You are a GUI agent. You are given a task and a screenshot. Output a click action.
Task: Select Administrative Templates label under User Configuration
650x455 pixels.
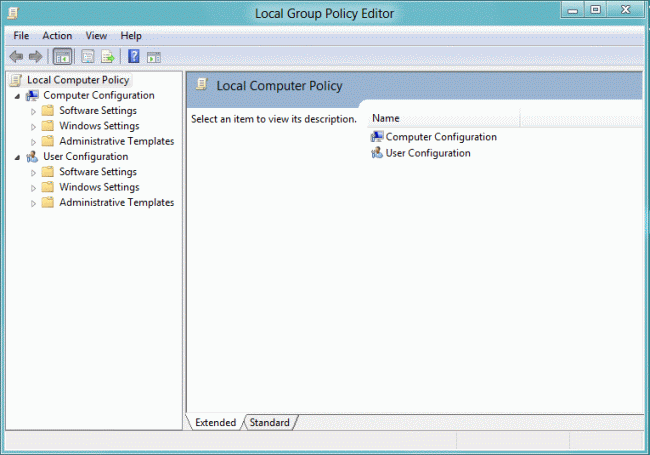[x=116, y=203]
